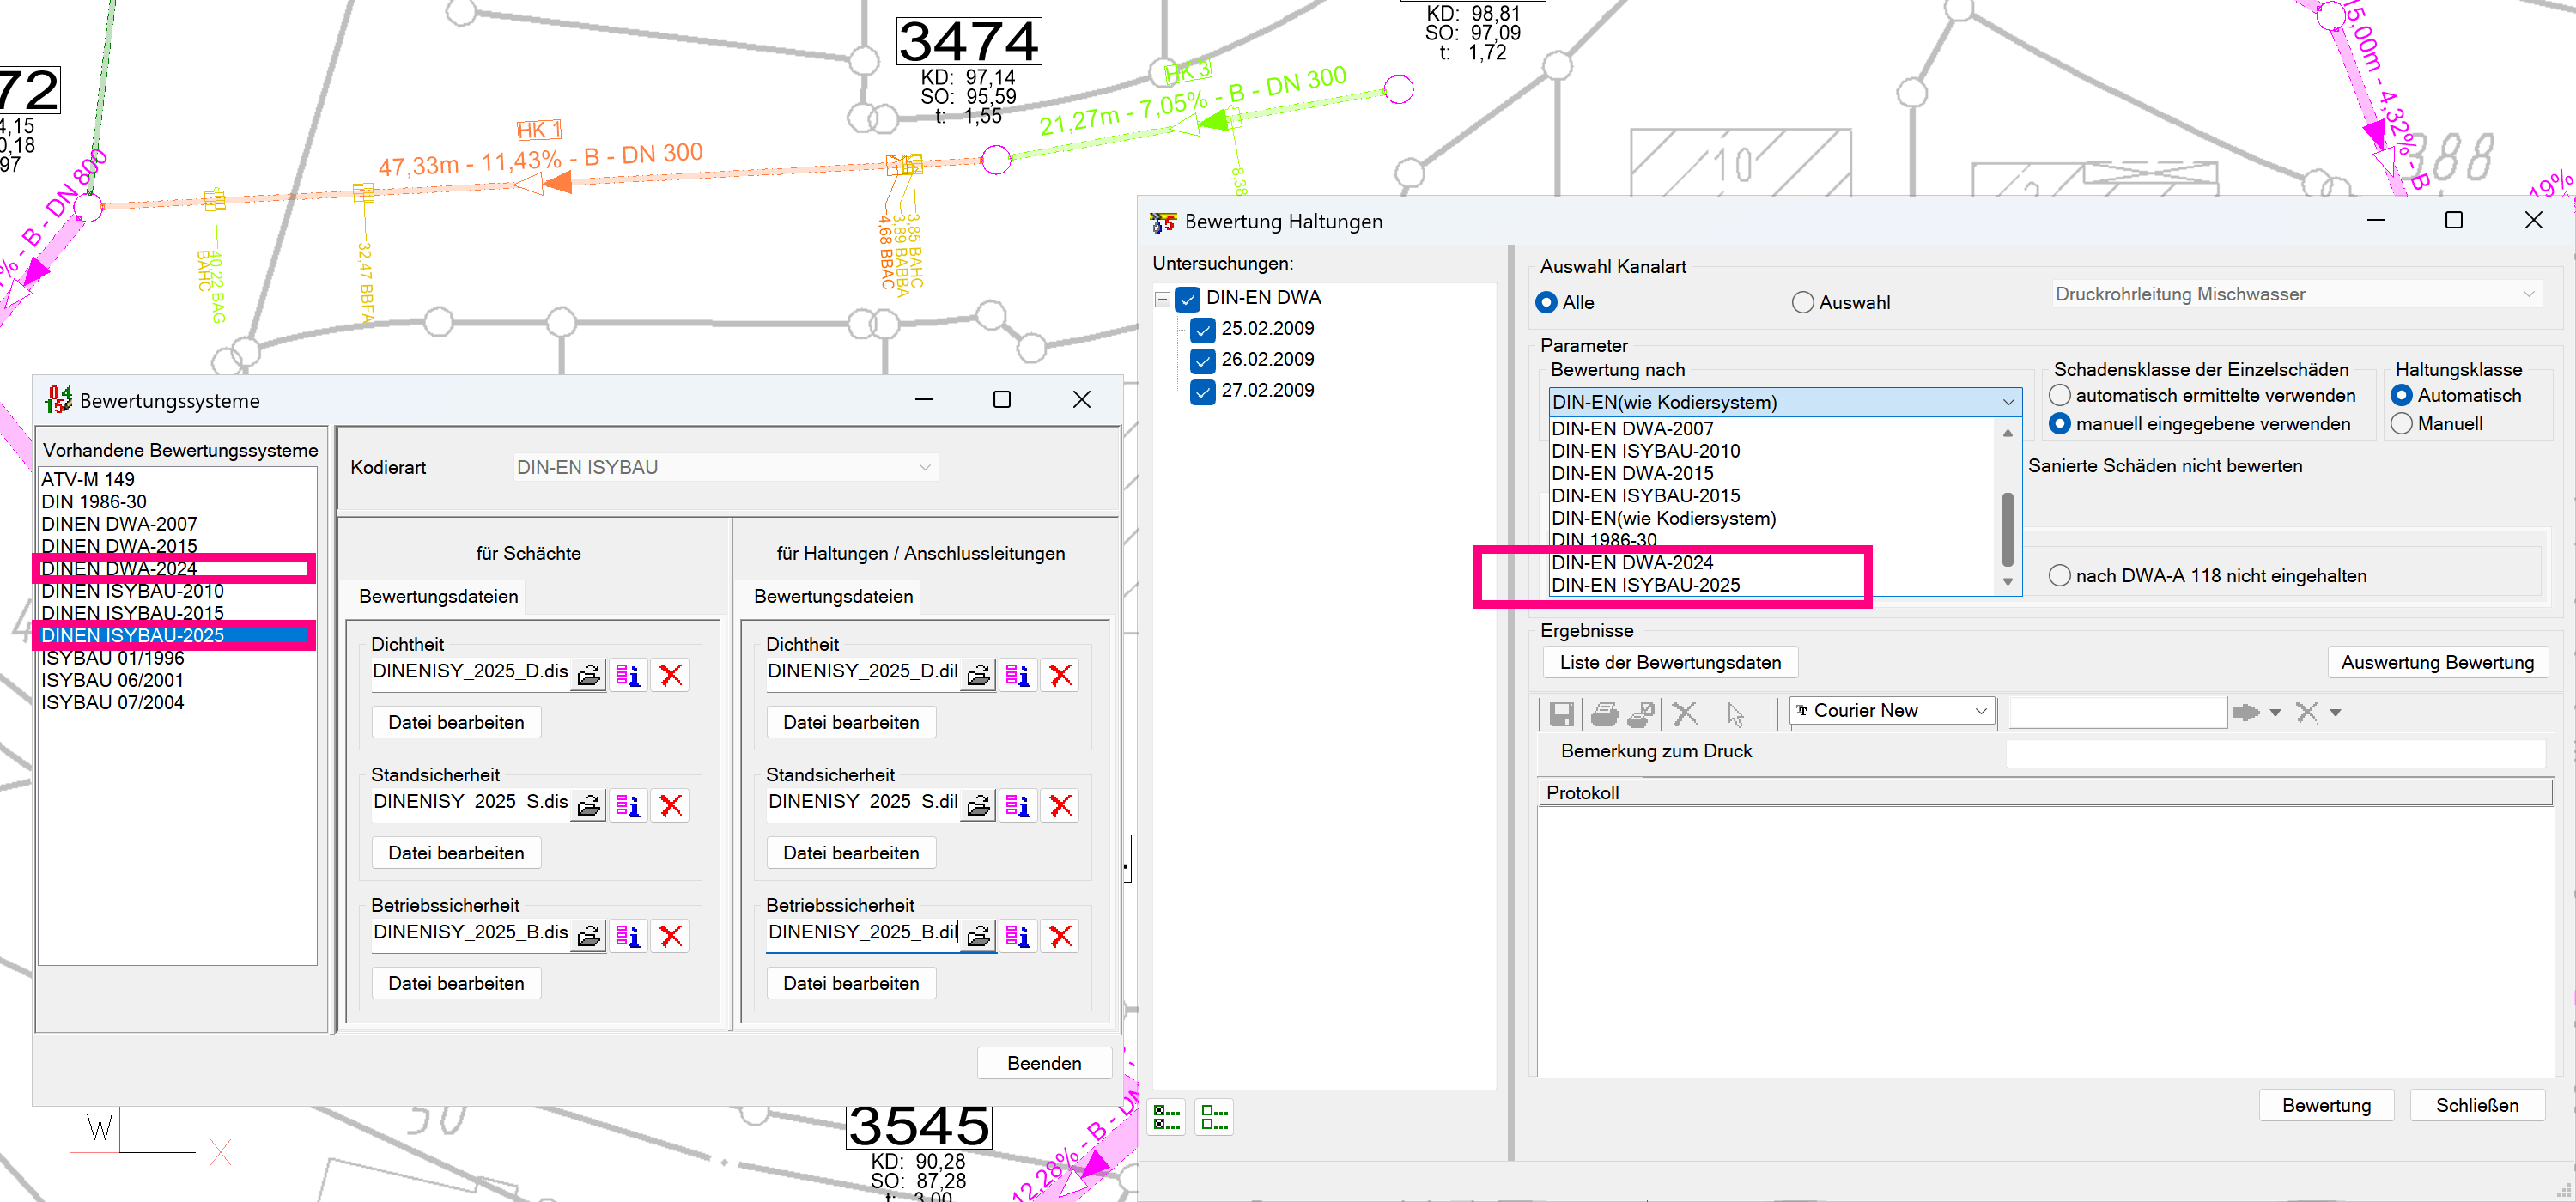Click the select-all examinations icon
Screen dimensions: 2576x1202
[1166, 1116]
